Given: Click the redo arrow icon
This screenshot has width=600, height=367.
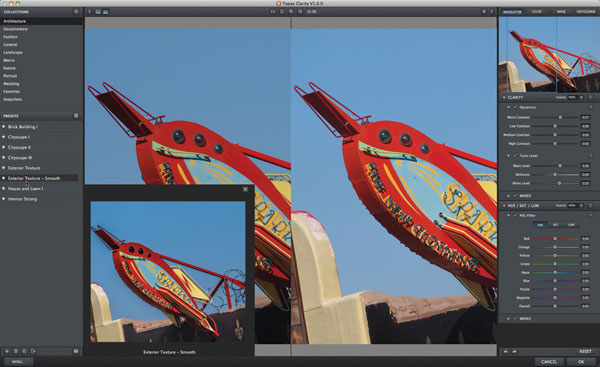Looking at the screenshot, I should point(514,351).
